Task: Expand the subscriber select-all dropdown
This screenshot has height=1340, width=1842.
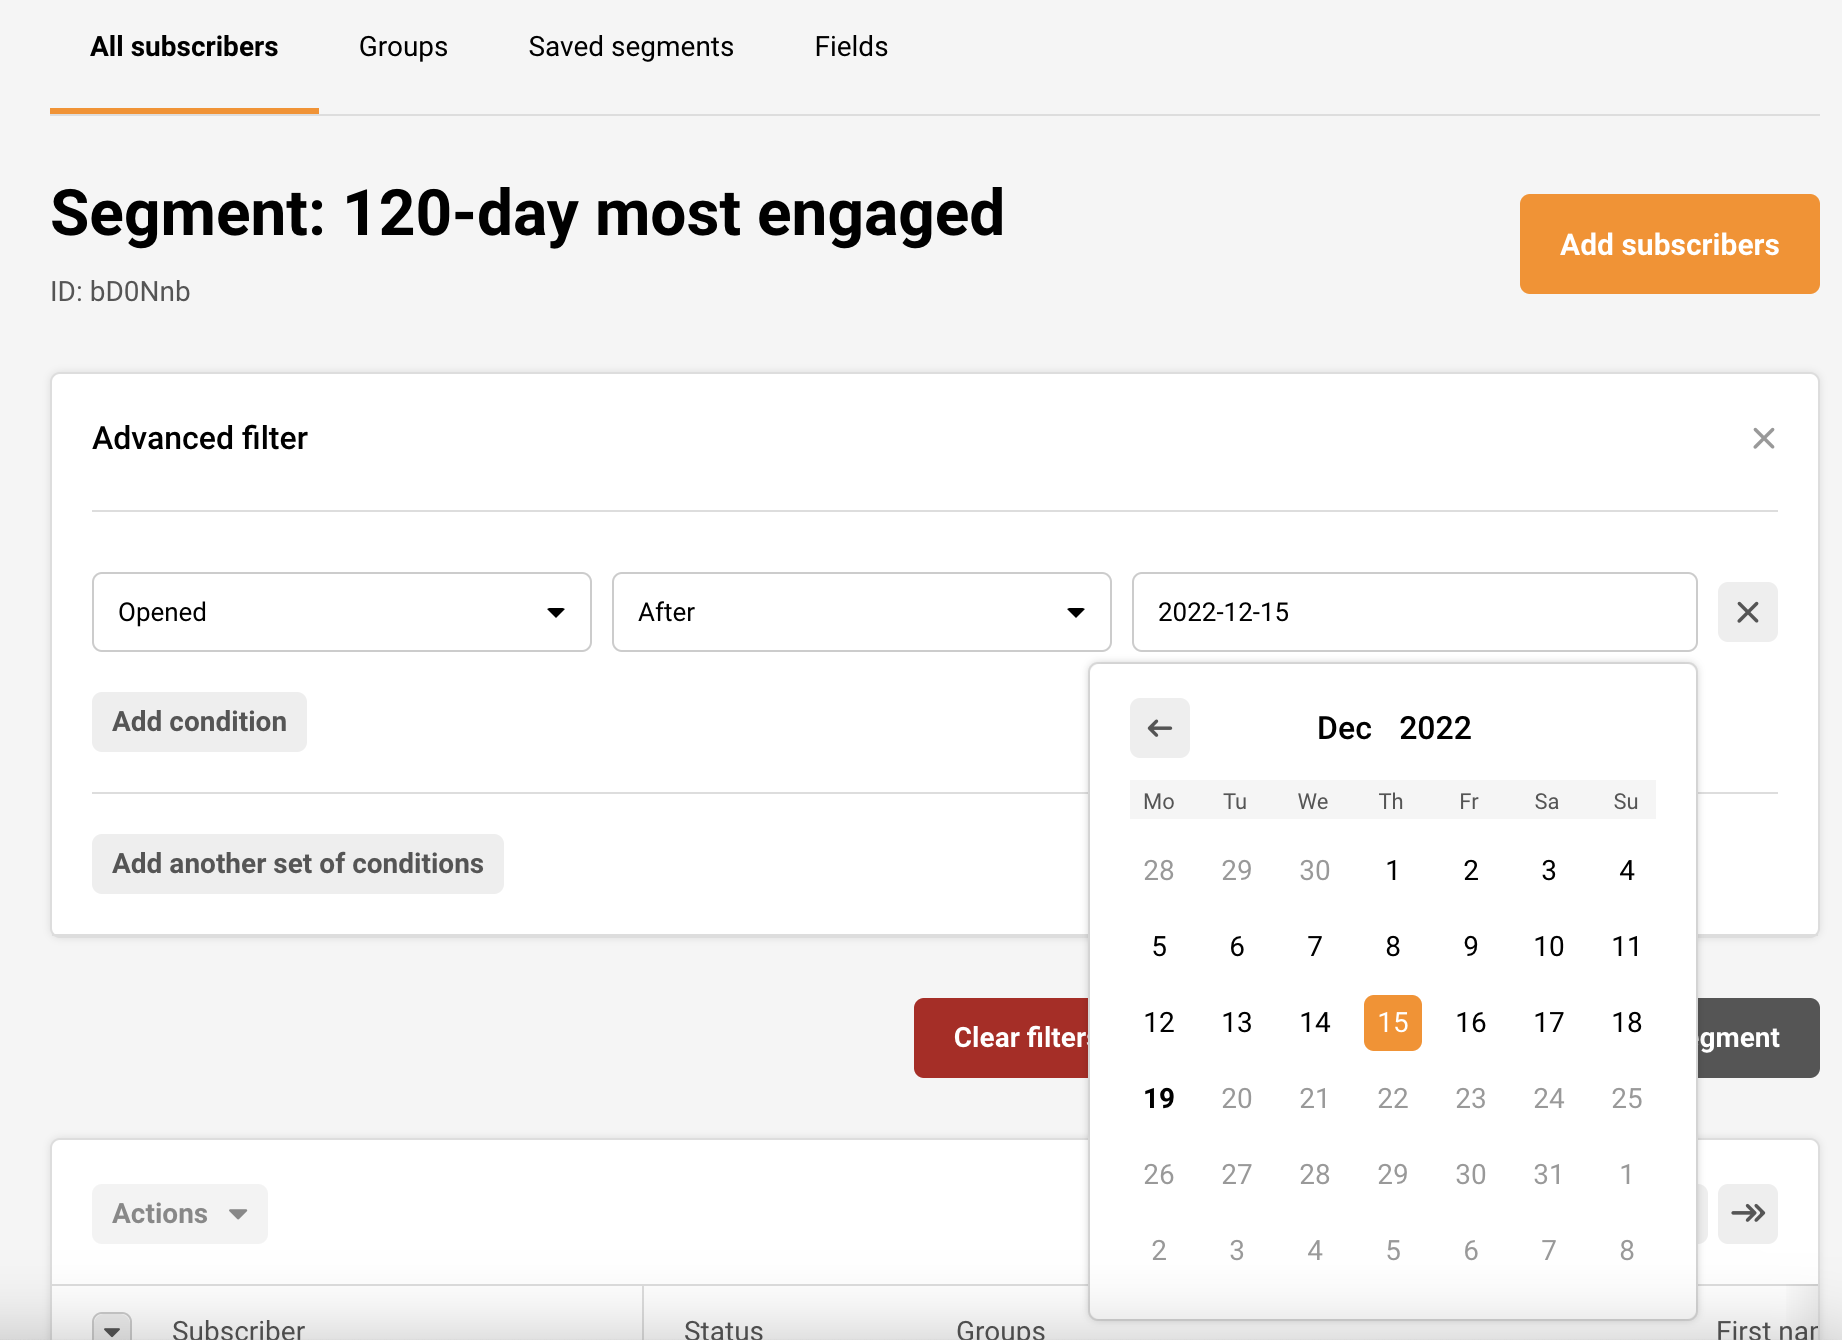Action: pyautogui.click(x=112, y=1329)
